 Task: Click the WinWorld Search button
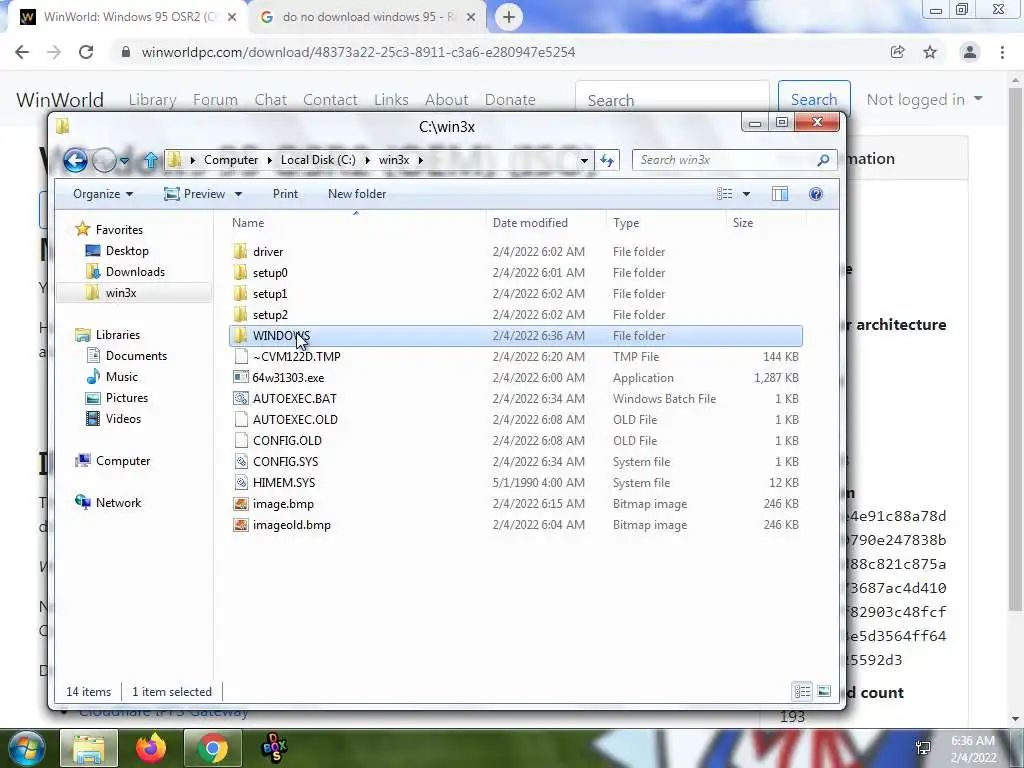pyautogui.click(x=814, y=99)
